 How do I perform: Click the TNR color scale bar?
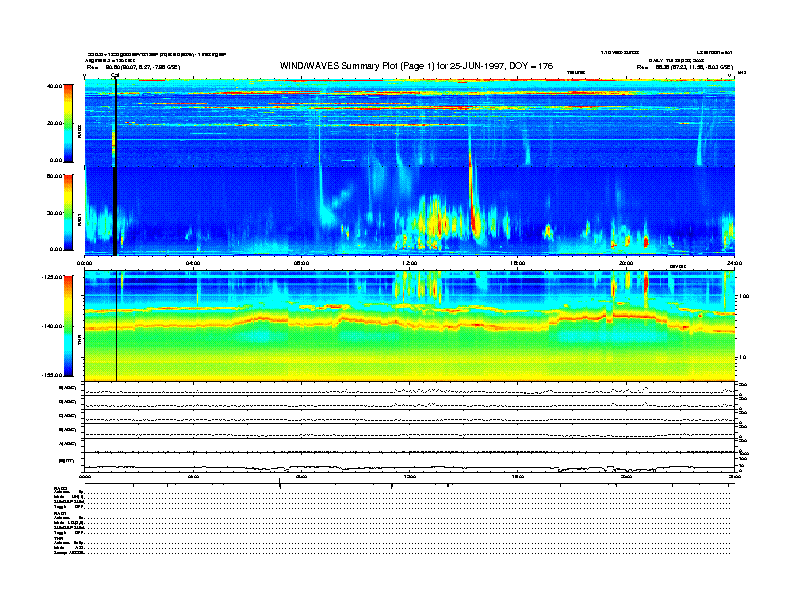(68, 326)
